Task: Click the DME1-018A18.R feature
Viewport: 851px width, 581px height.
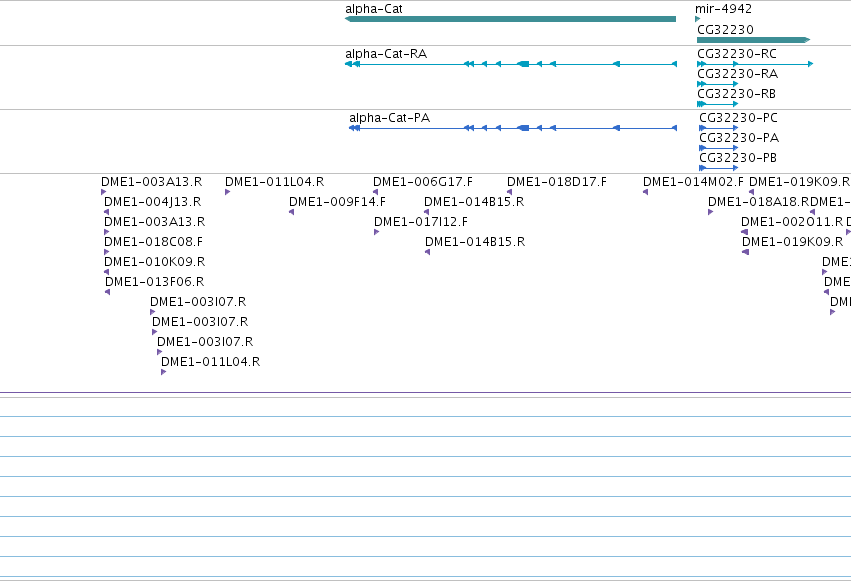Action: [710, 212]
